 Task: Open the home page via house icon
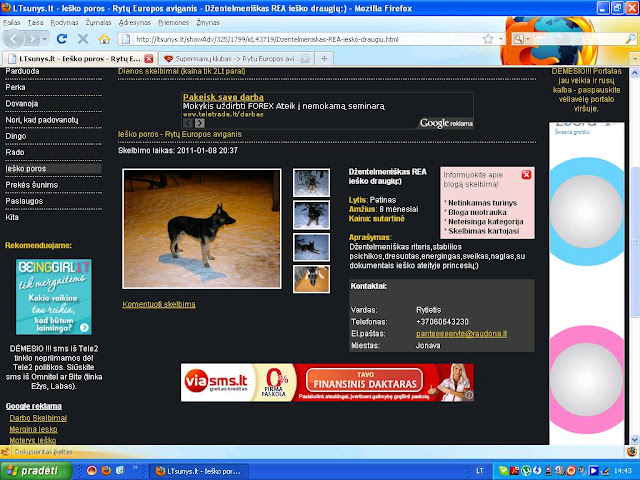tap(104, 39)
